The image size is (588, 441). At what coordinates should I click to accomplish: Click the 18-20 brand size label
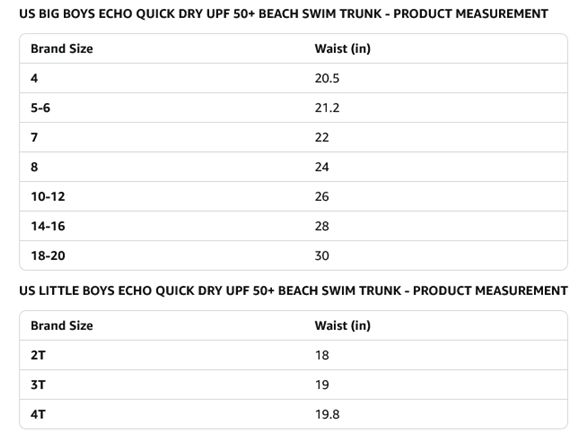pyautogui.click(x=48, y=256)
